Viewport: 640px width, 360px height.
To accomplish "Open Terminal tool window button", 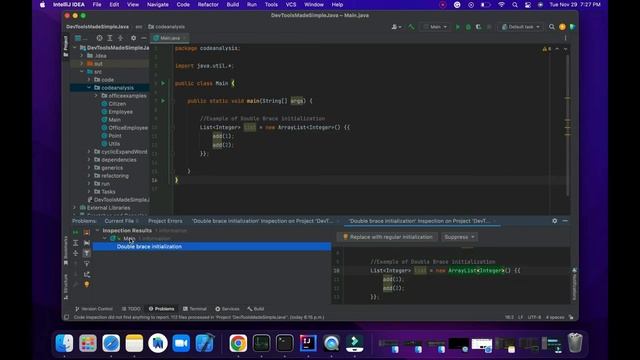I will point(195,309).
